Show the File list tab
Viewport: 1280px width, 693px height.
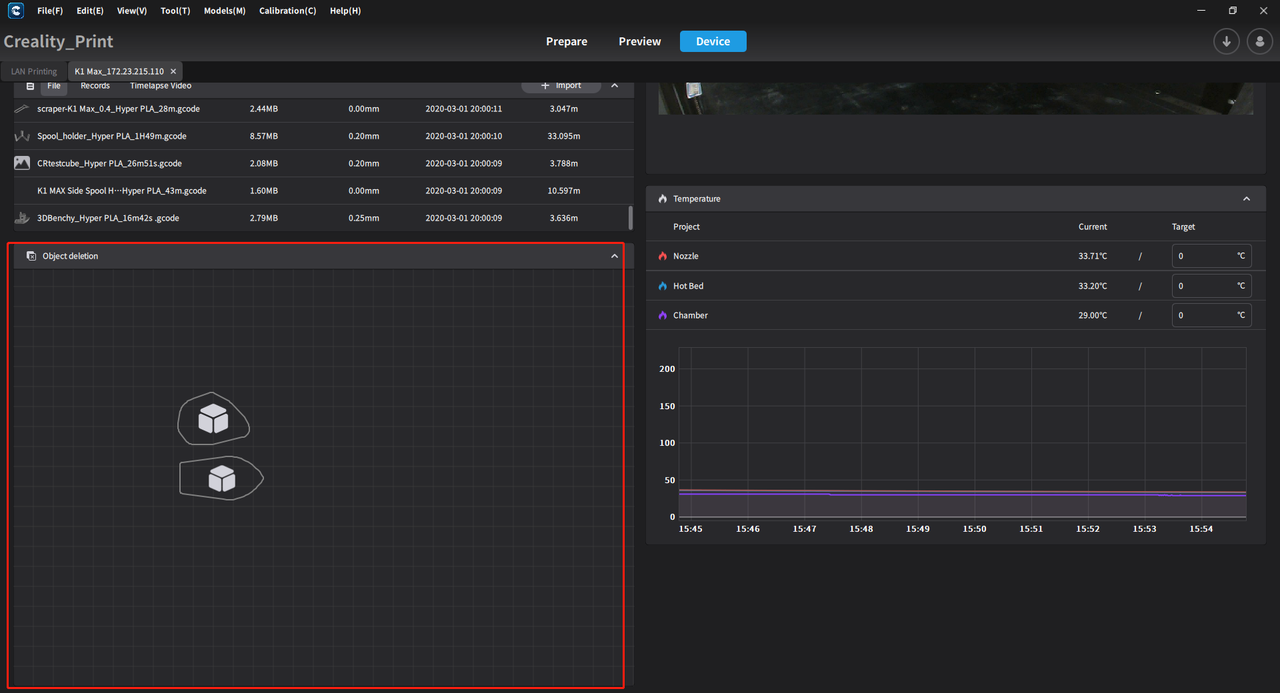coord(54,86)
